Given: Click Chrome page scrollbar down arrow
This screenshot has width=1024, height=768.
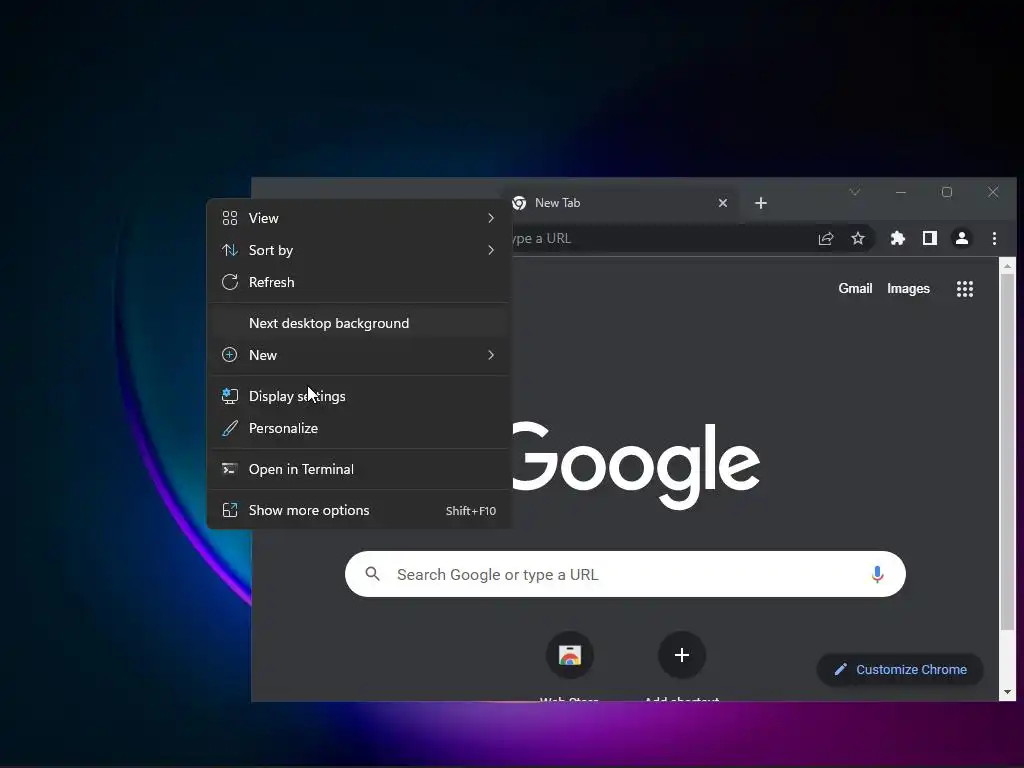Looking at the screenshot, I should (1007, 692).
